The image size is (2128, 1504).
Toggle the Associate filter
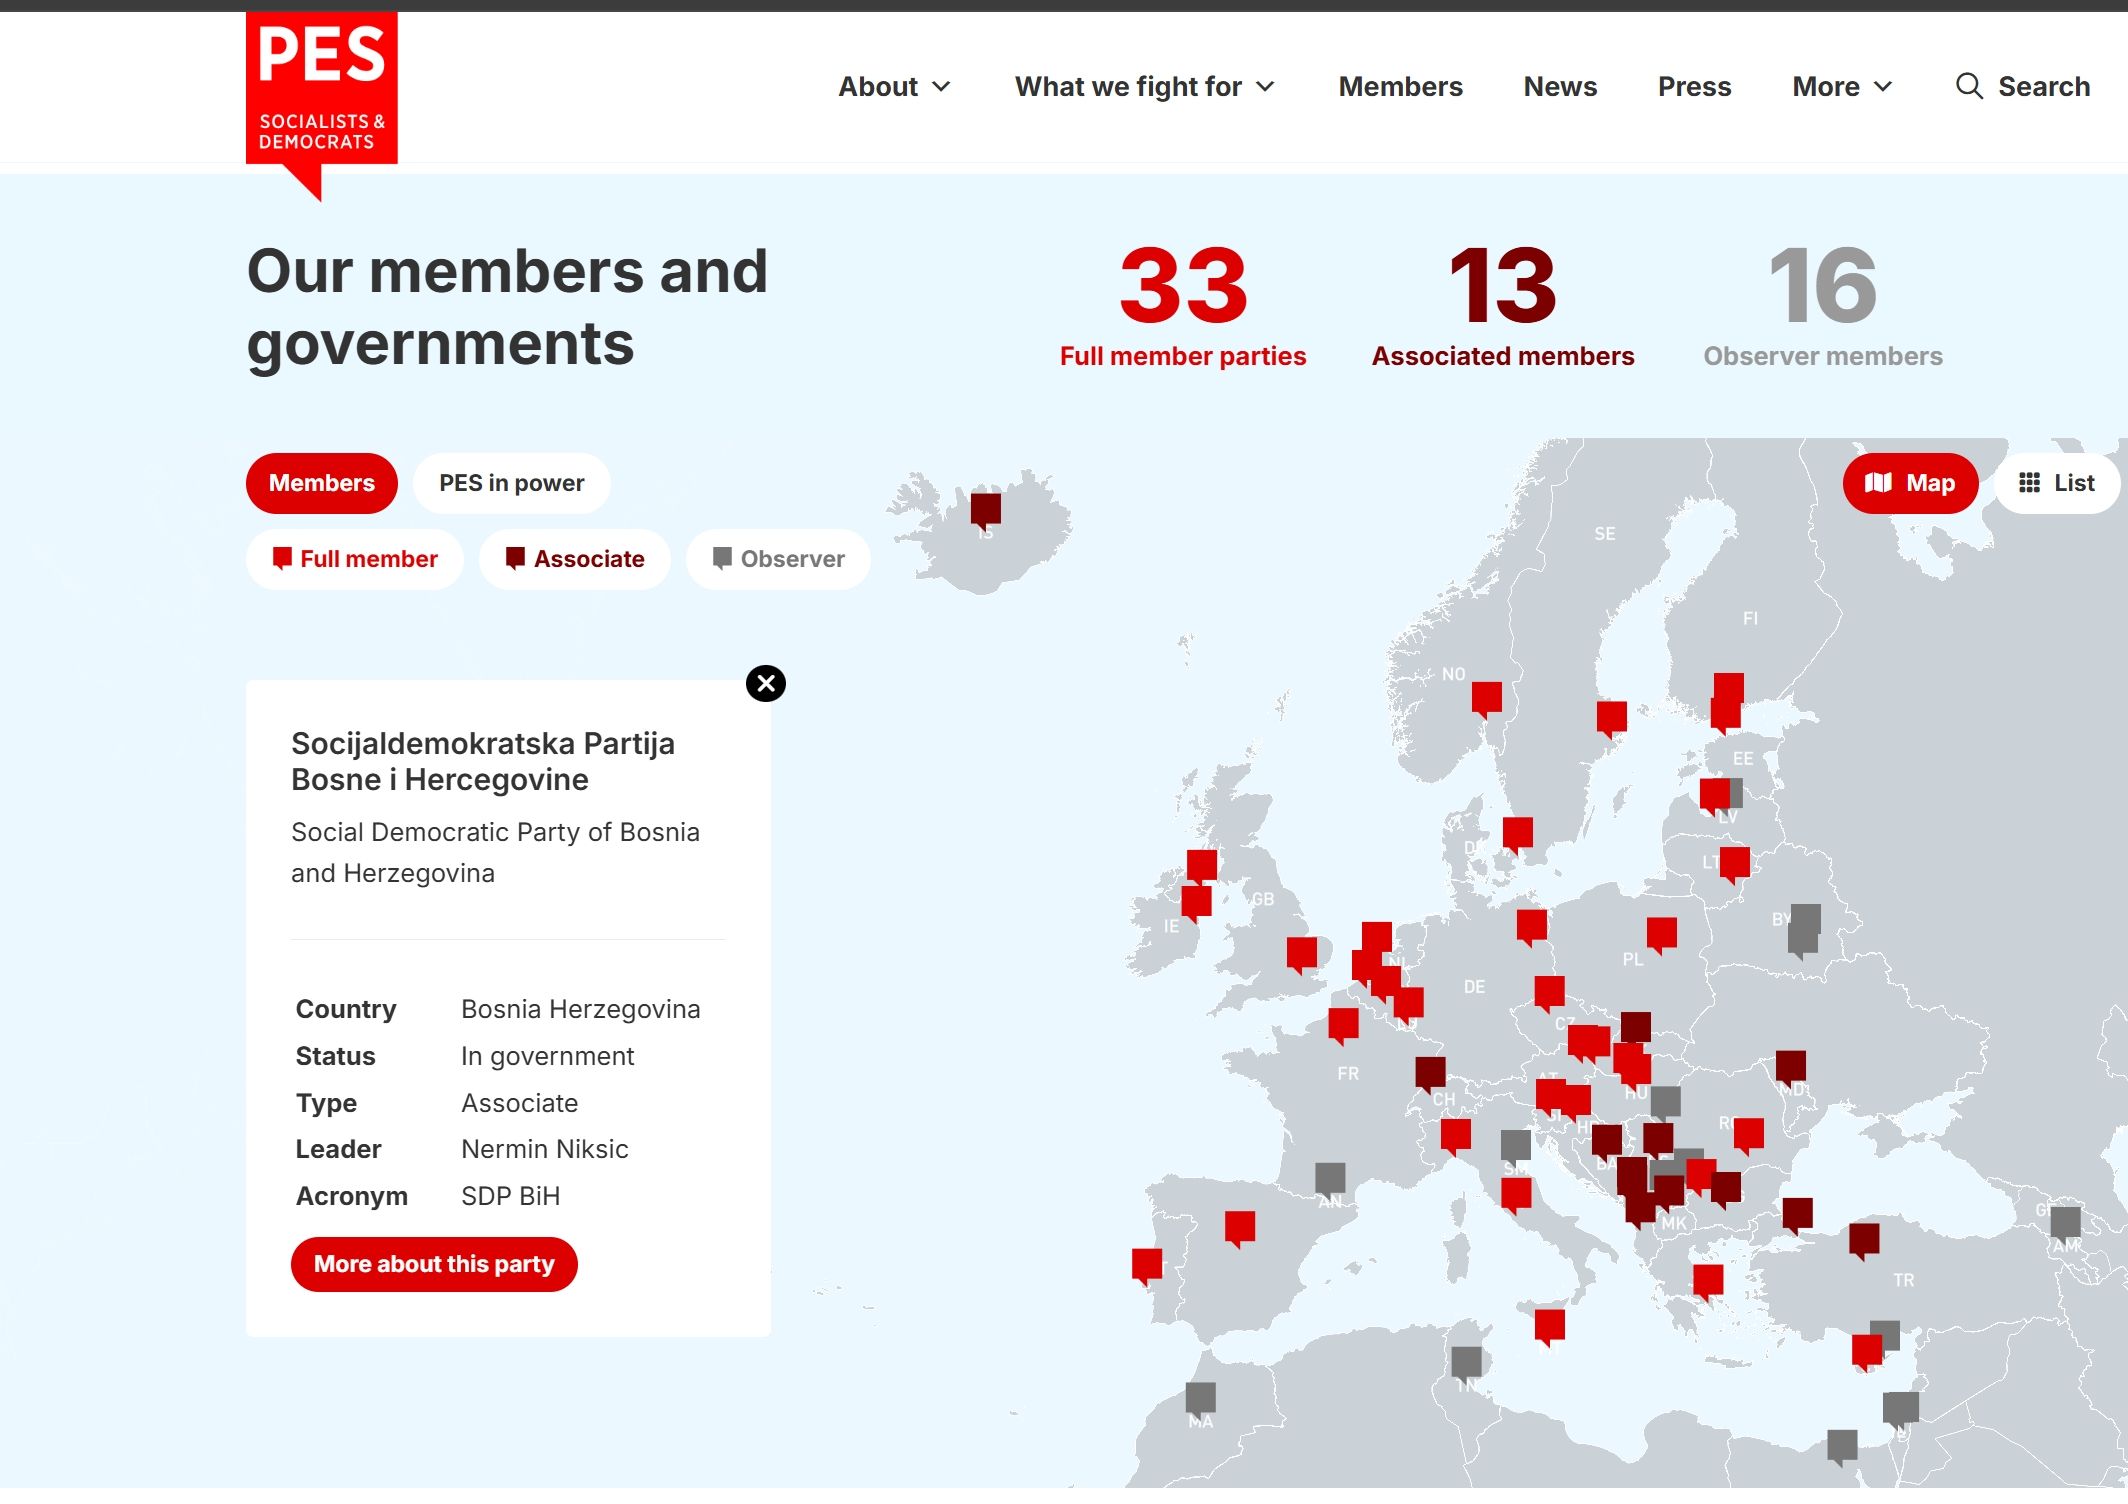pyautogui.click(x=574, y=559)
